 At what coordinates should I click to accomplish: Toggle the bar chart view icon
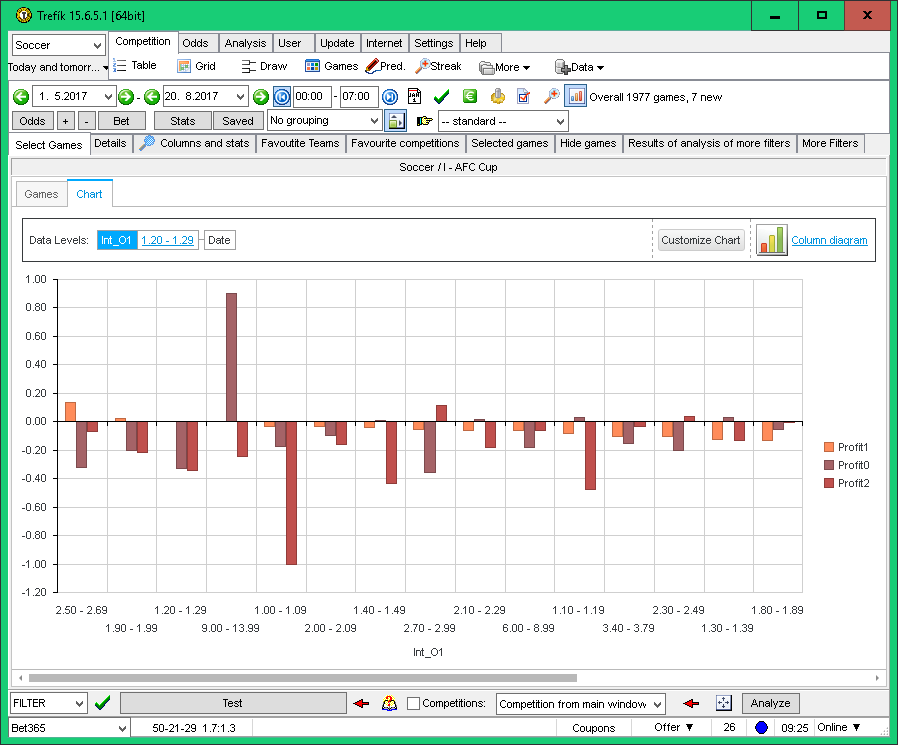(576, 97)
